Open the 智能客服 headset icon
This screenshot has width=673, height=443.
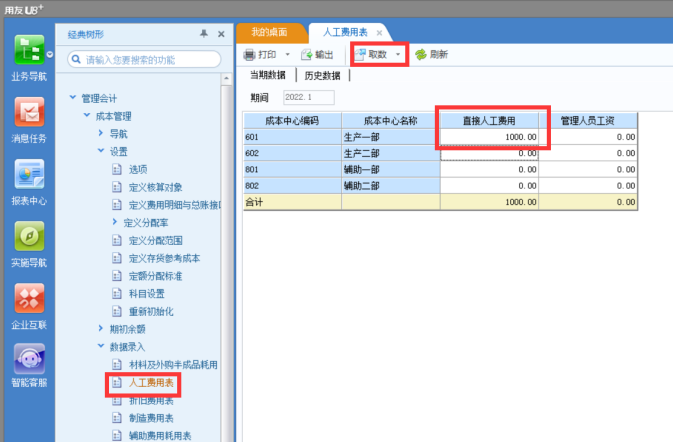pos(29,359)
